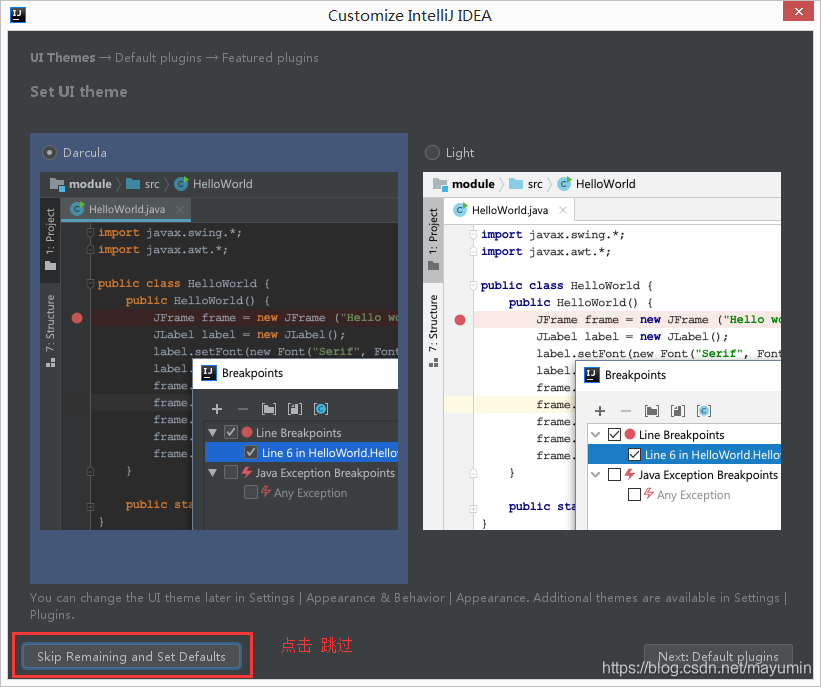Toggle Java Exception Breakpoints checkbox in Light
Image resolution: width=821 pixels, height=687 pixels.
click(614, 474)
